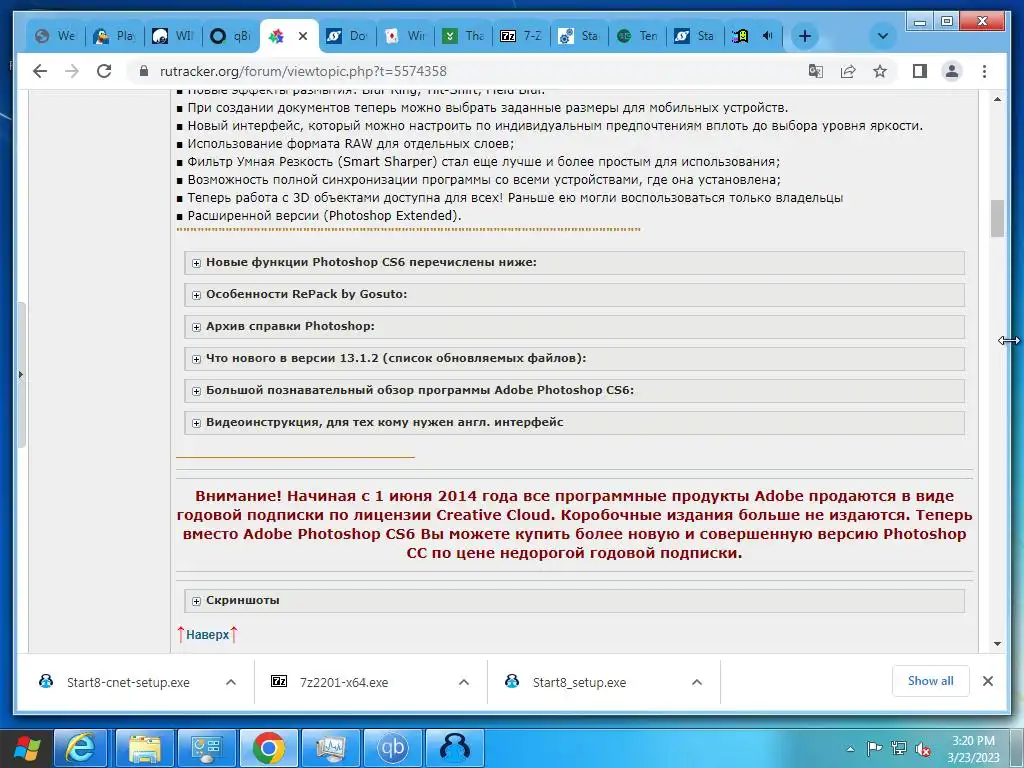
Task: Open the browser side panel
Action: coord(920,71)
